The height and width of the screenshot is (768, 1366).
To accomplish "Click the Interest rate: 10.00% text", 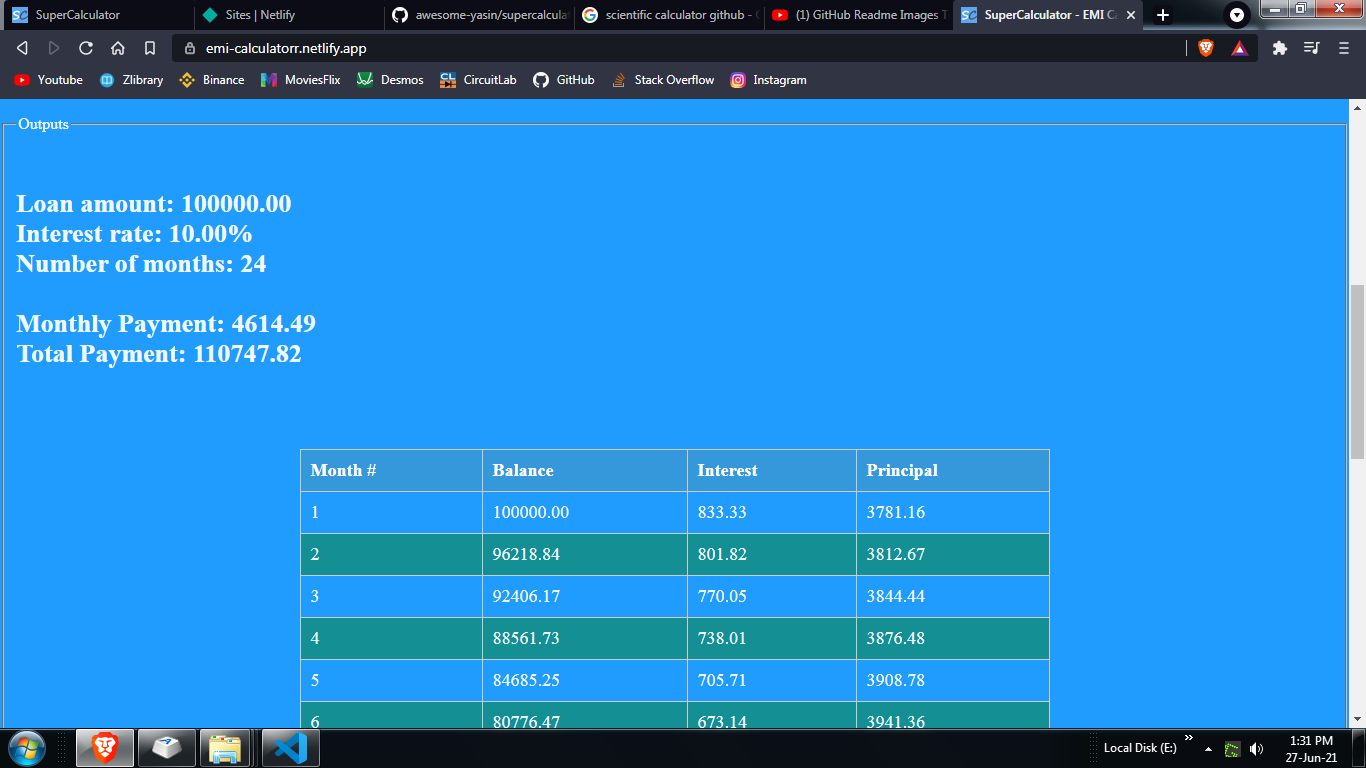I will (x=134, y=234).
